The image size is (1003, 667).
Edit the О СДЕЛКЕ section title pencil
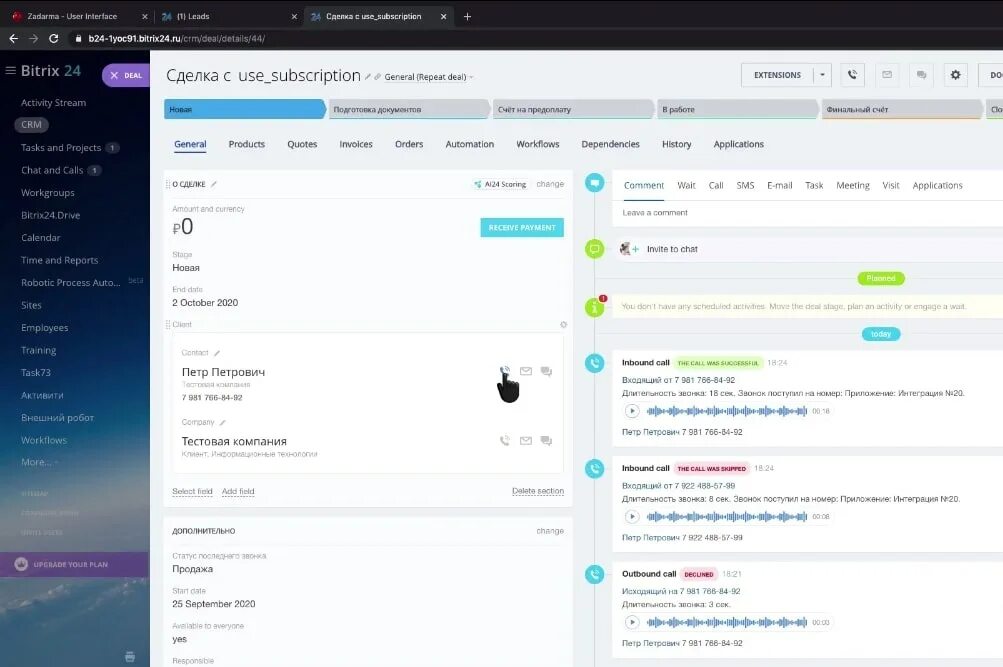(x=214, y=184)
